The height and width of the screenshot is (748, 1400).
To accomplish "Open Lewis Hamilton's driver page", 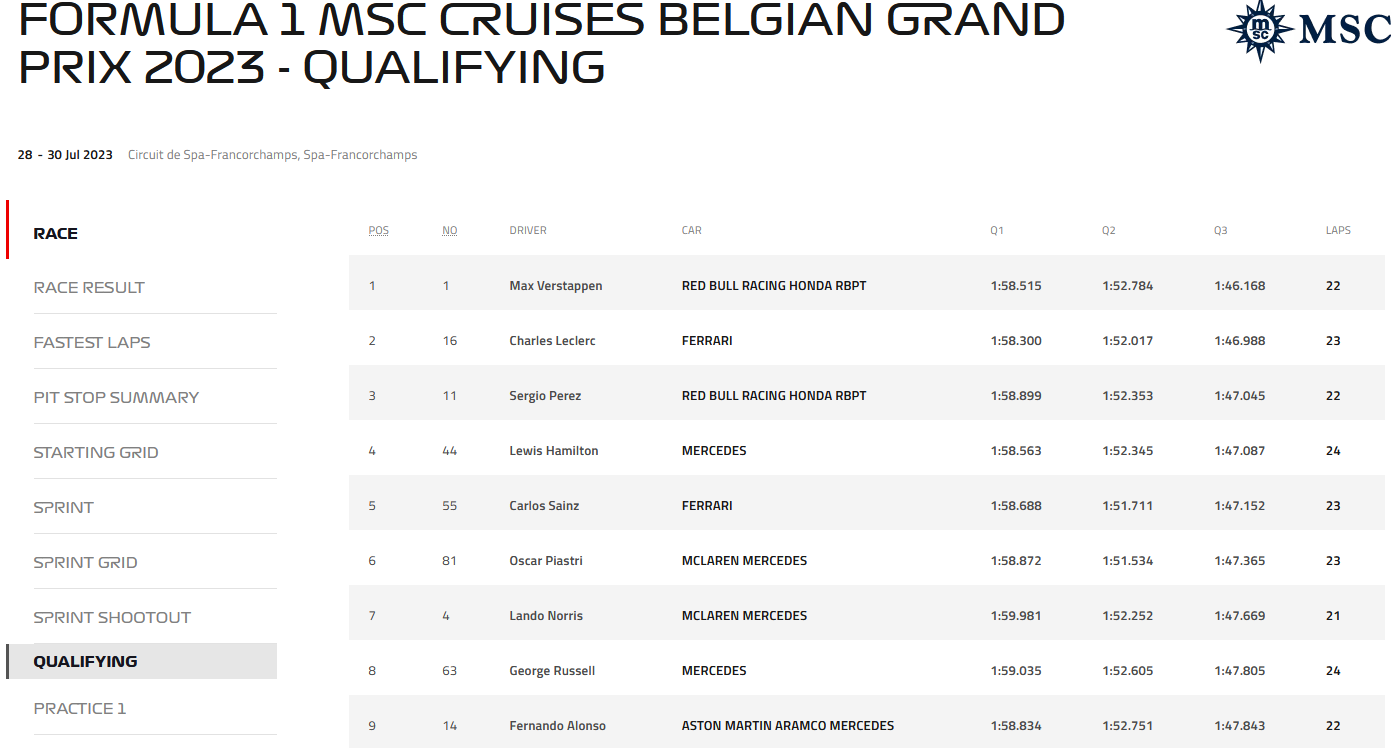I will [x=553, y=451].
